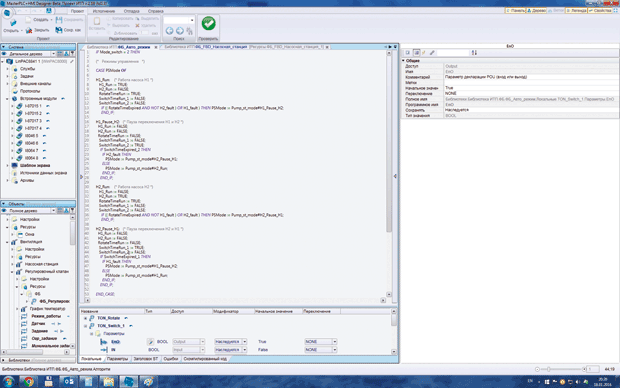Viewport: 620px width, 388px height.
Task: Click the Закрыть project icon
Action: point(28,30)
